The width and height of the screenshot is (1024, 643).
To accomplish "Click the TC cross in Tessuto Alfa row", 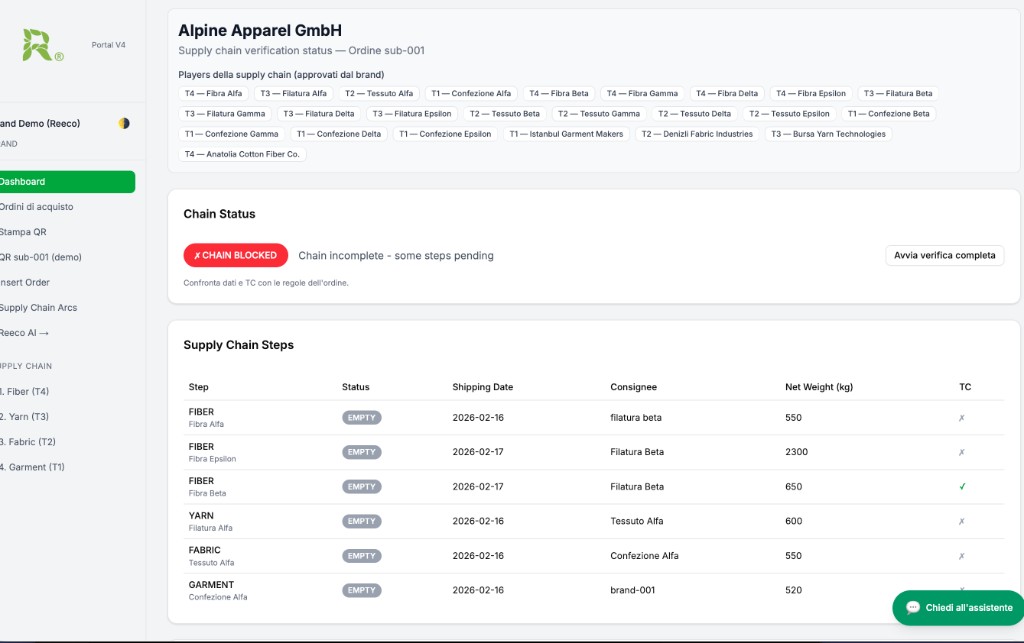I will click(x=961, y=556).
